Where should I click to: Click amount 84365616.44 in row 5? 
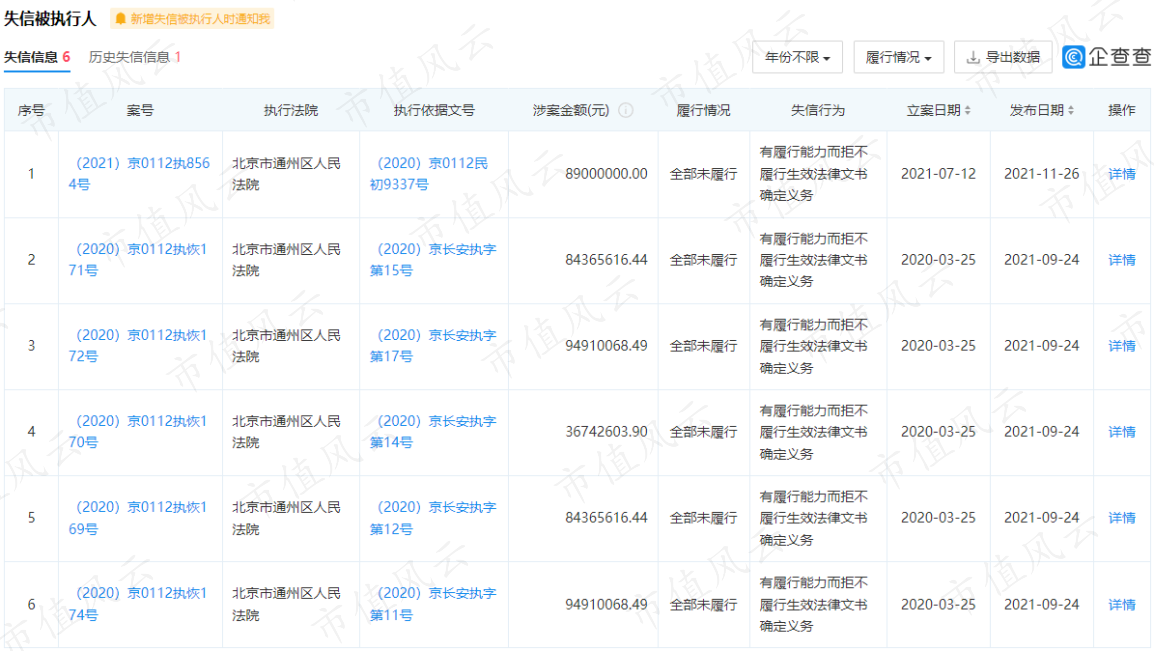[606, 518]
